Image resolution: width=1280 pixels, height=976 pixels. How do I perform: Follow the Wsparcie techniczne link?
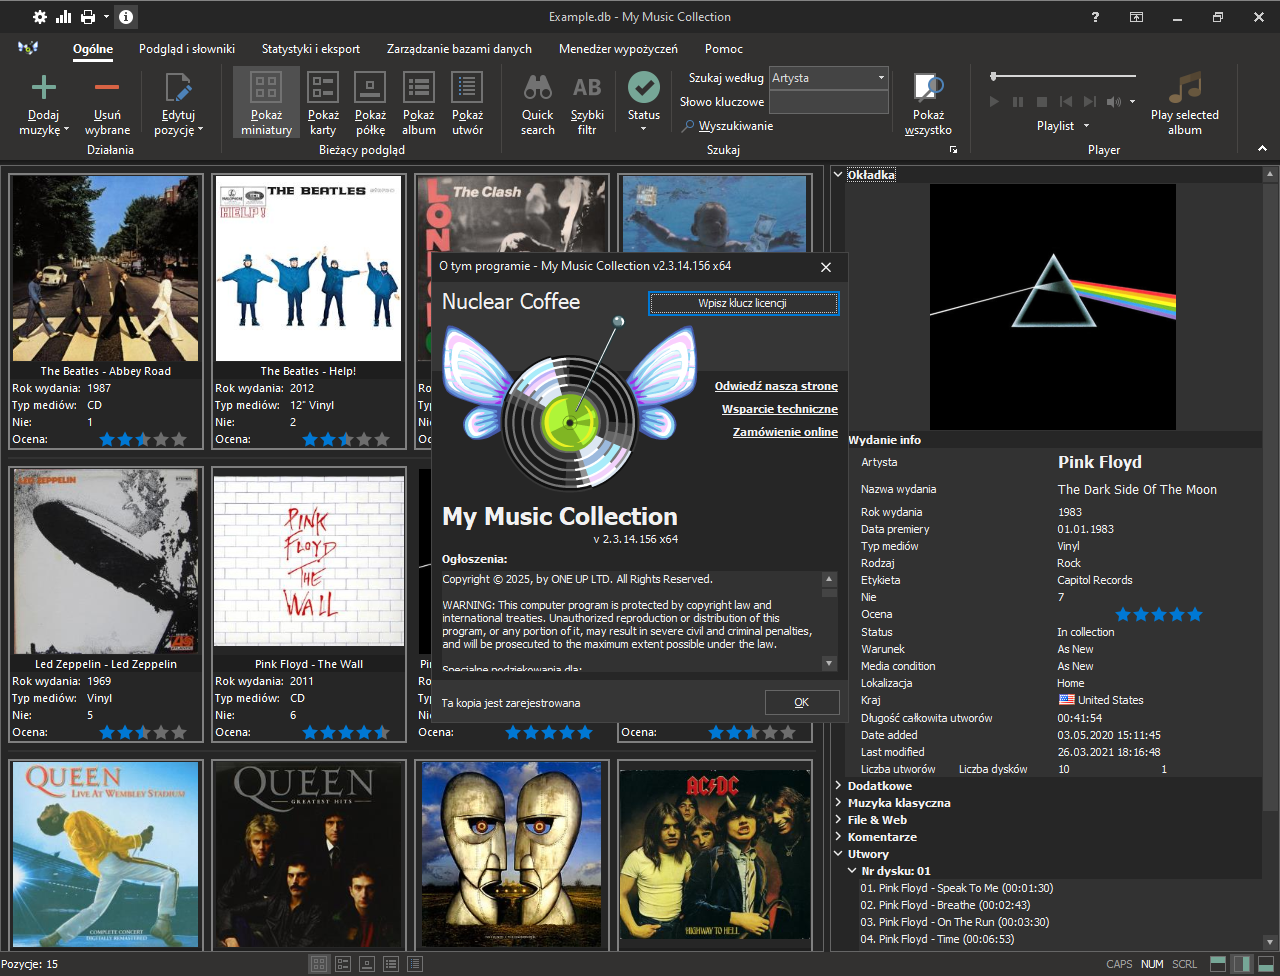tap(780, 409)
